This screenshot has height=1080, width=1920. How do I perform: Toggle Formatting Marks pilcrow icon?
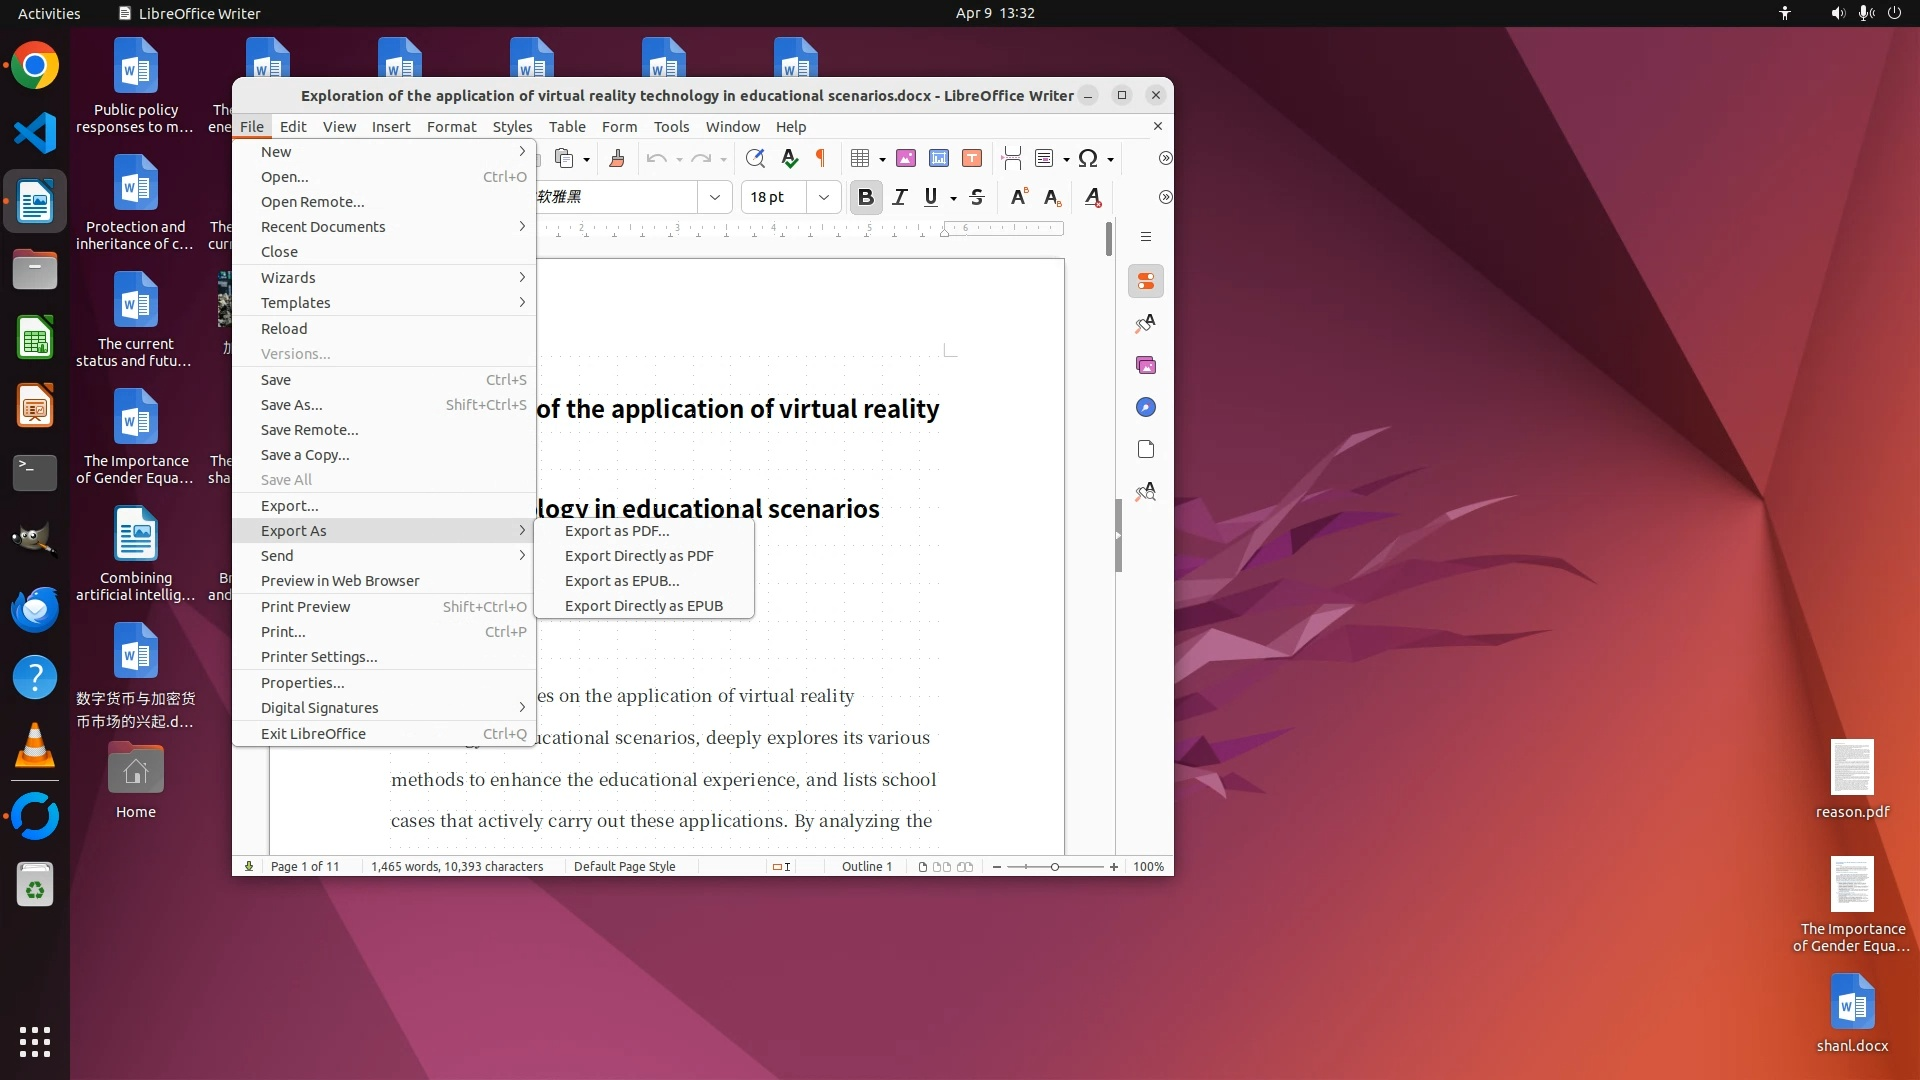pos(821,158)
